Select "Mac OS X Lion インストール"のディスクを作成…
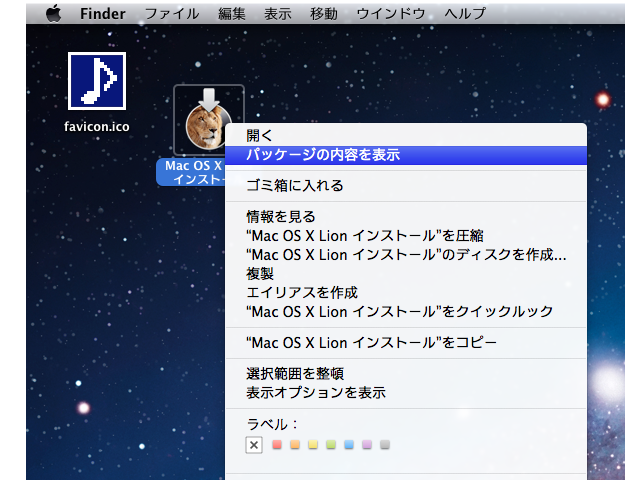Viewport: 632px width, 480px height. (x=406, y=255)
